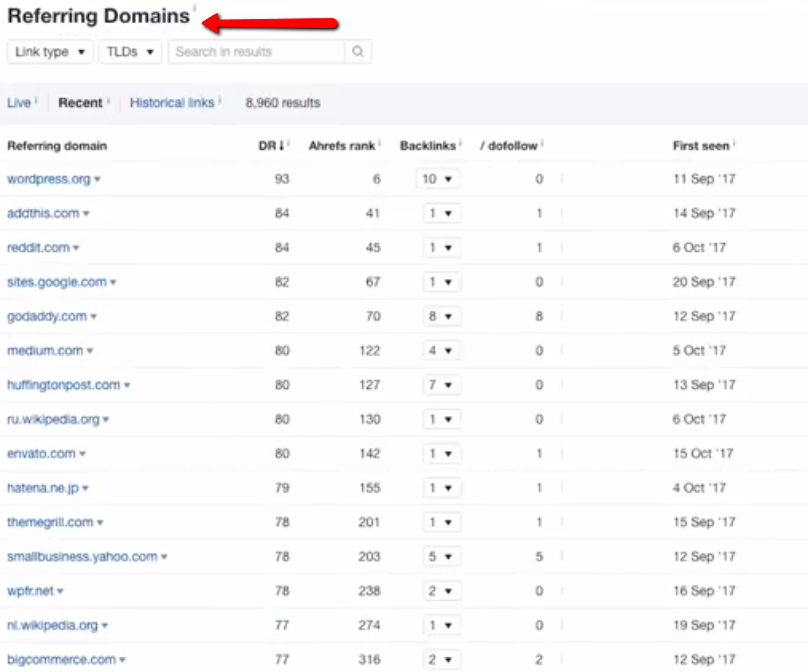Expand wordpress.org backlinks dropdown showing 10
Screen dimensions: 808x672
438,179
